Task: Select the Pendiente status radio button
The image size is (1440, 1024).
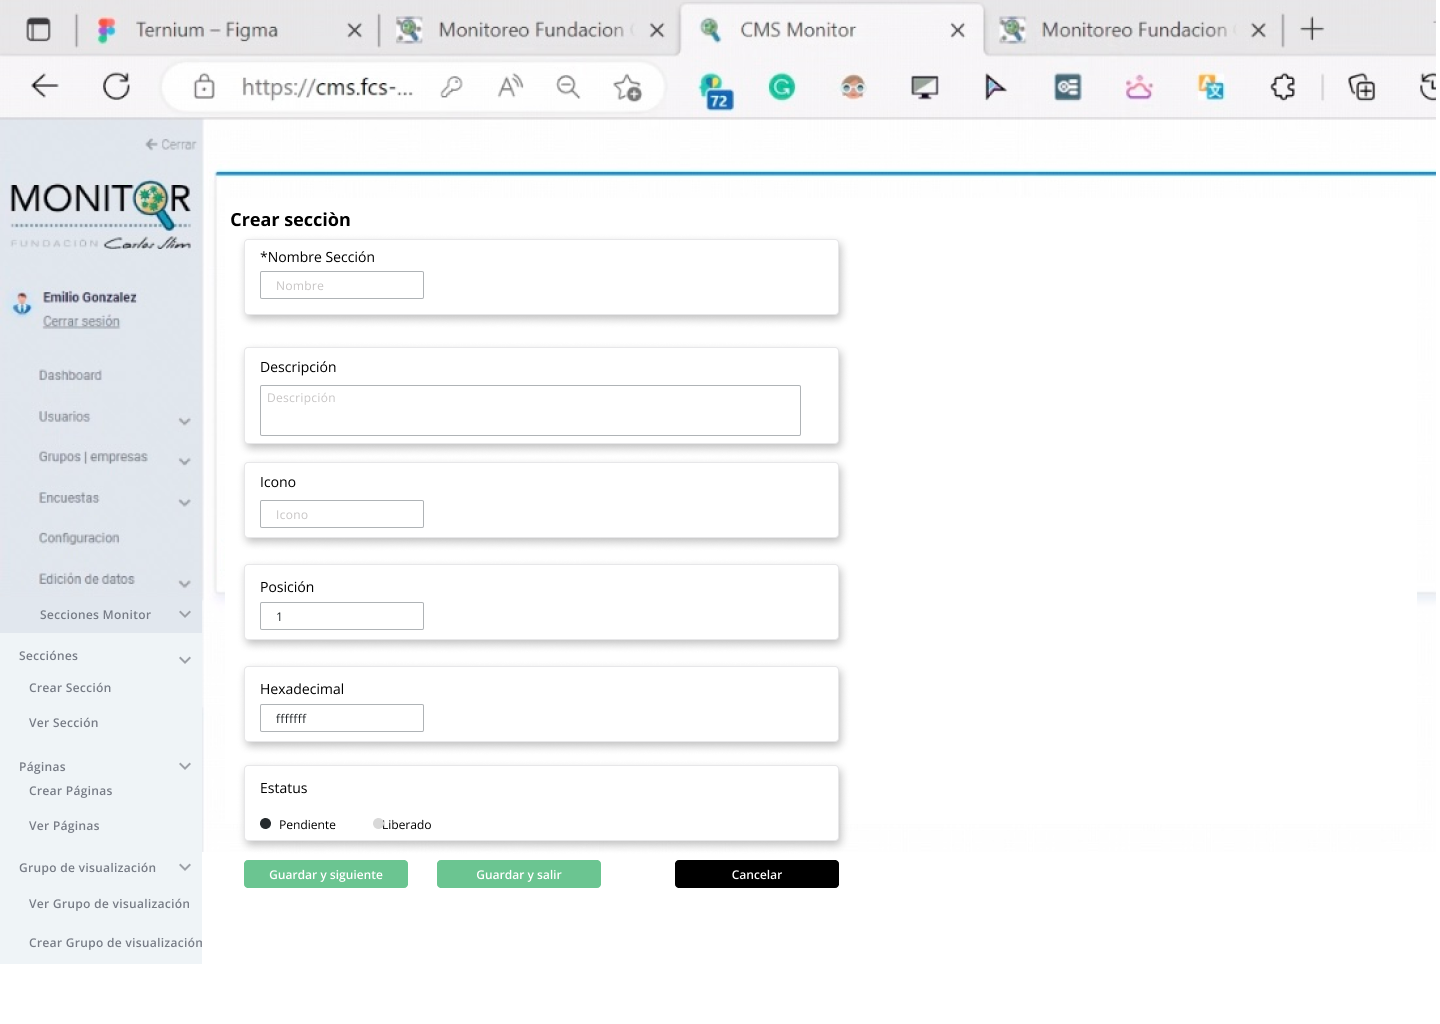Action: (266, 824)
